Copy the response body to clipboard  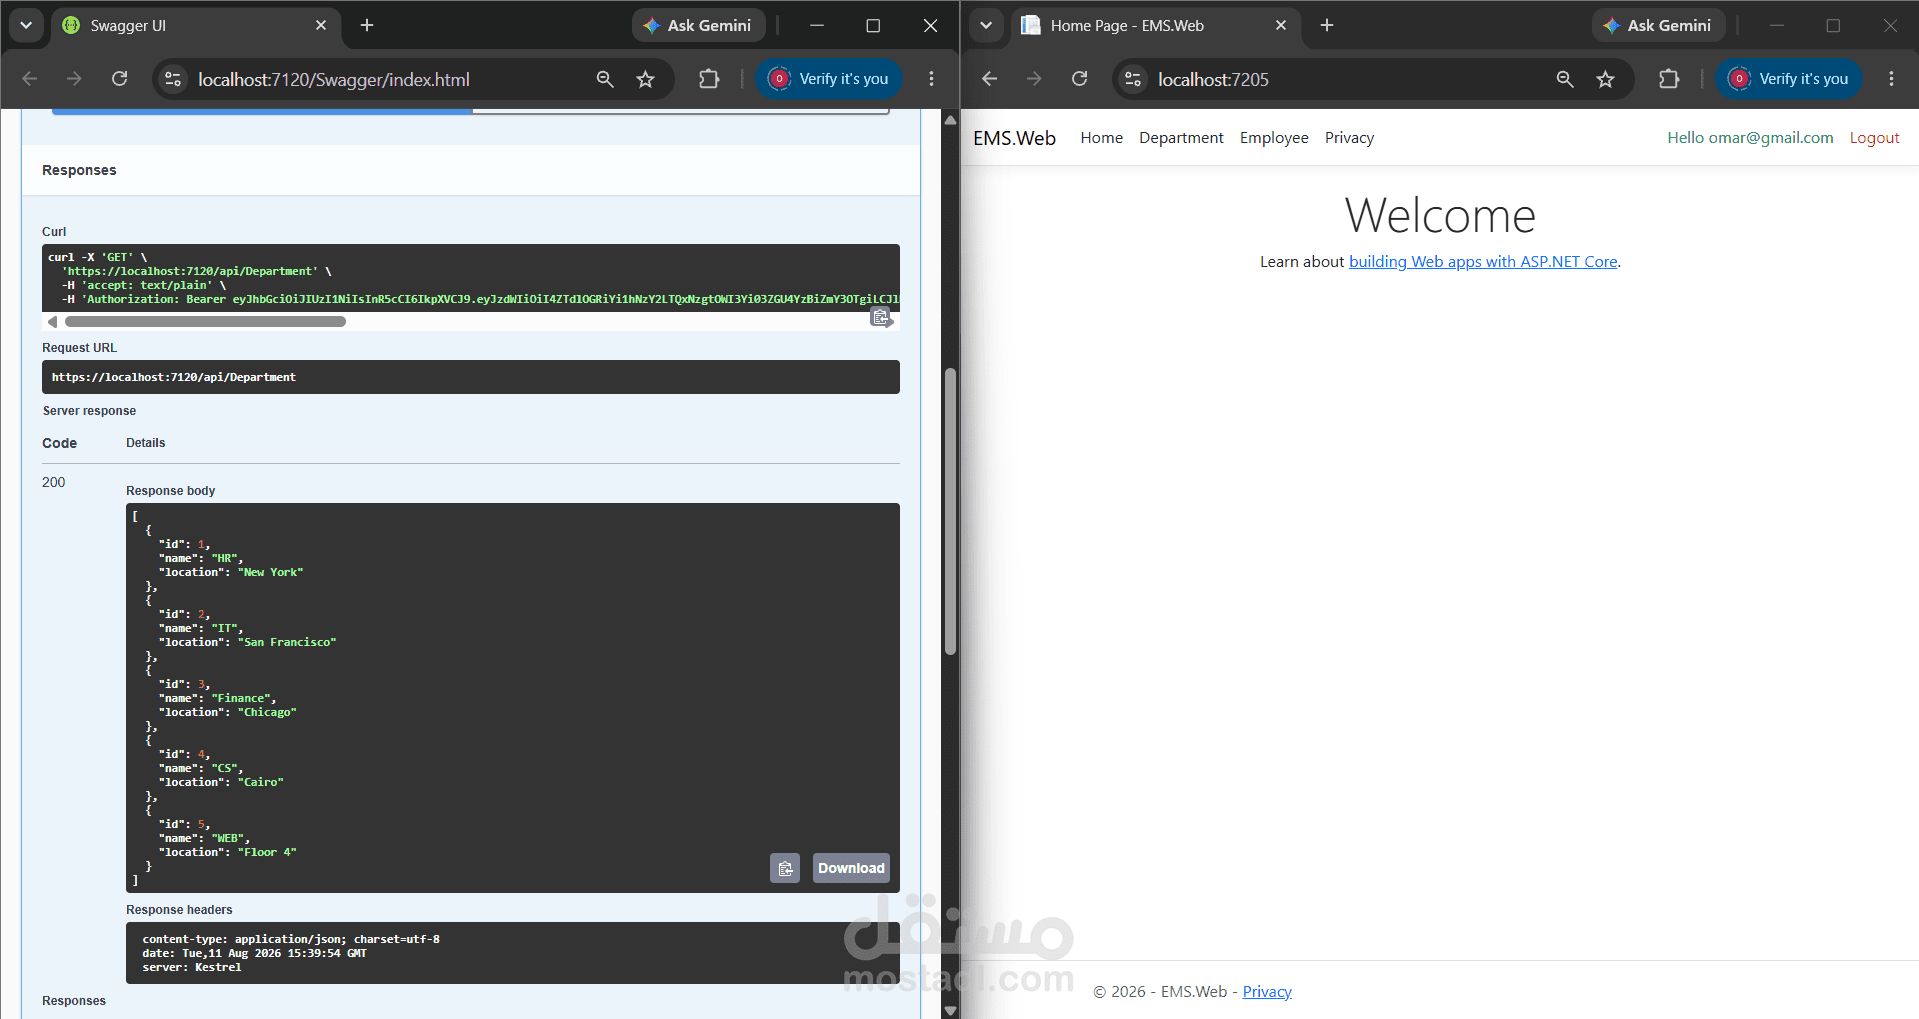[785, 868]
